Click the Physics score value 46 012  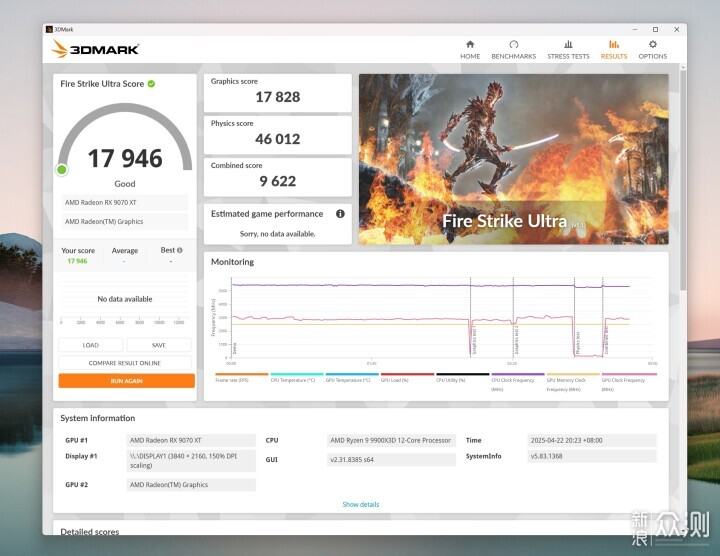tap(277, 139)
